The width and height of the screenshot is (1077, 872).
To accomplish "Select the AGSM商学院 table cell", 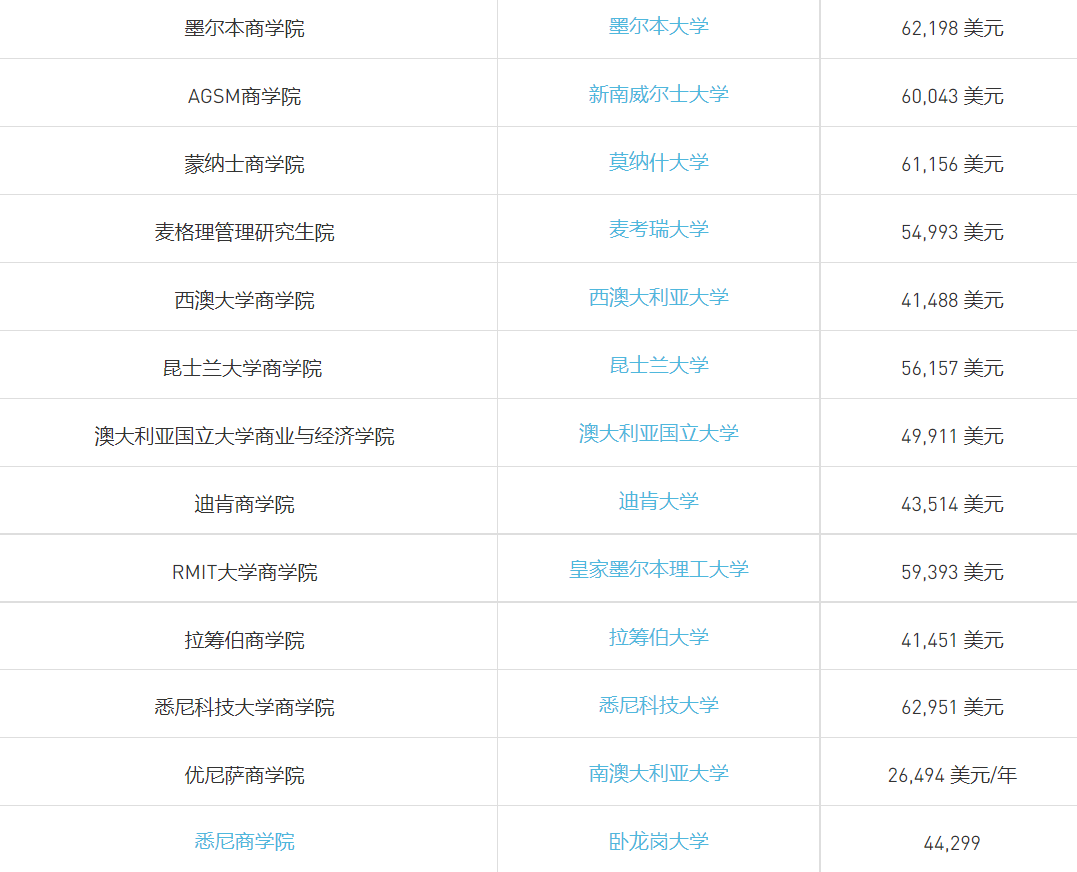I will (x=244, y=96).
